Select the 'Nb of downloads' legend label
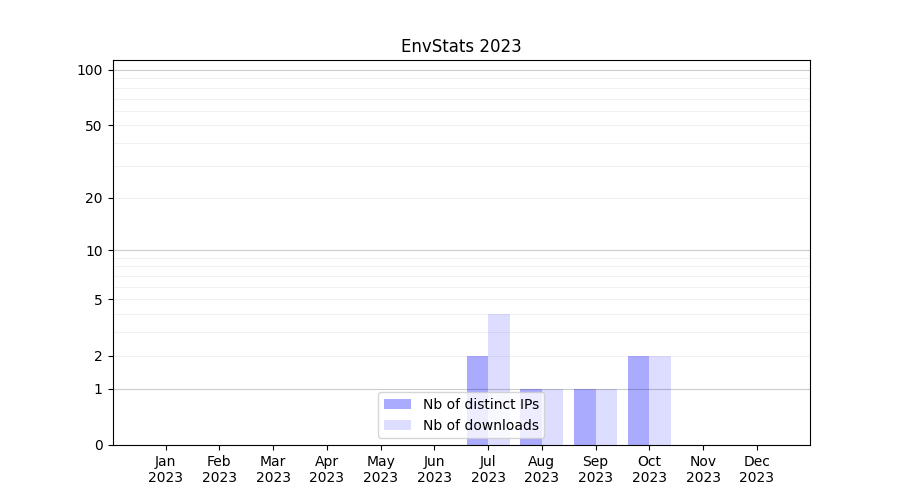 pyautogui.click(x=480, y=425)
